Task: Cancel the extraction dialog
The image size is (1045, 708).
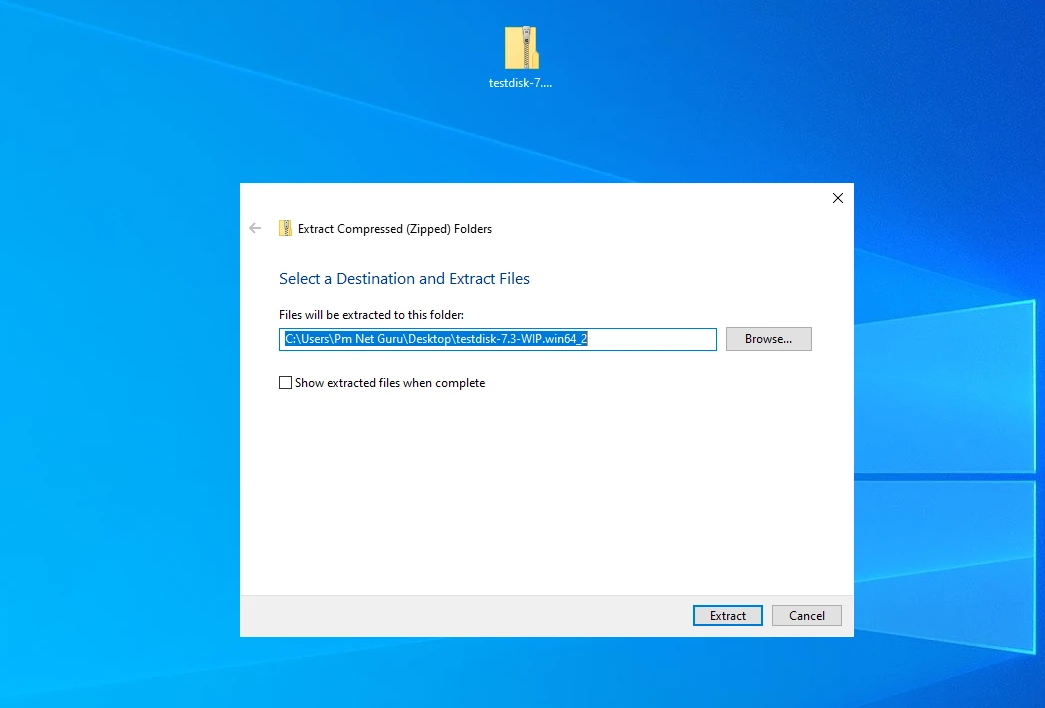Action: tap(806, 616)
